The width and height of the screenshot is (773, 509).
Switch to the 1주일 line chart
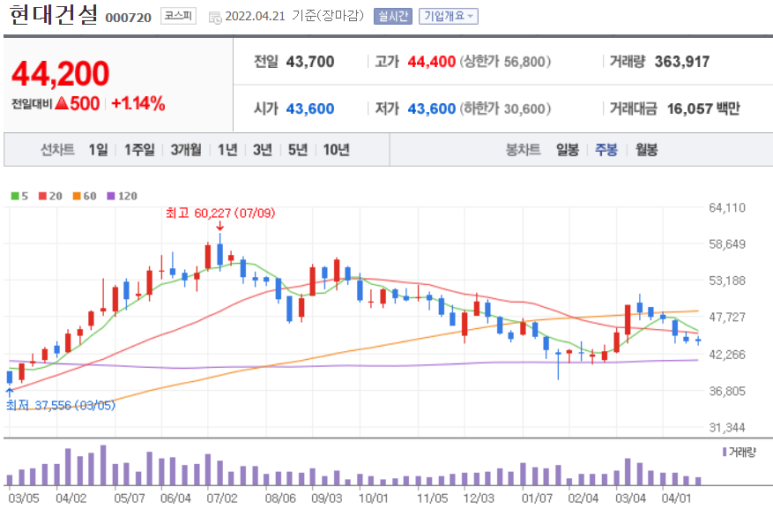click(x=140, y=150)
